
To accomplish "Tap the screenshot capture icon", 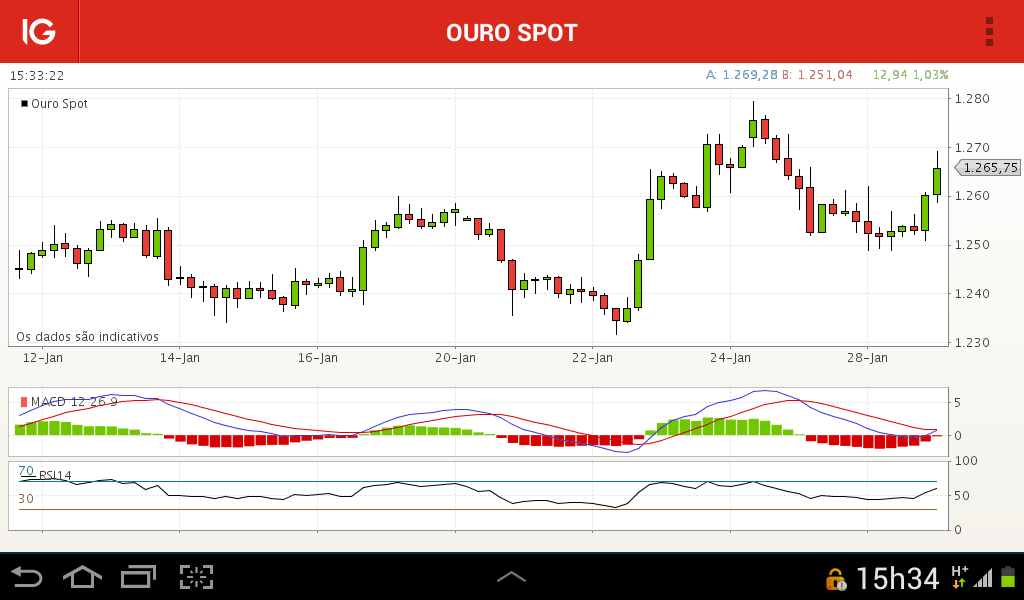I will pyautogui.click(x=197, y=577).
